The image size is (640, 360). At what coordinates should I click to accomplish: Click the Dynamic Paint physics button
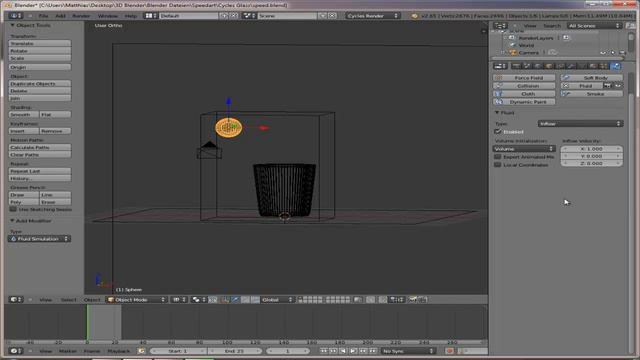click(x=524, y=102)
